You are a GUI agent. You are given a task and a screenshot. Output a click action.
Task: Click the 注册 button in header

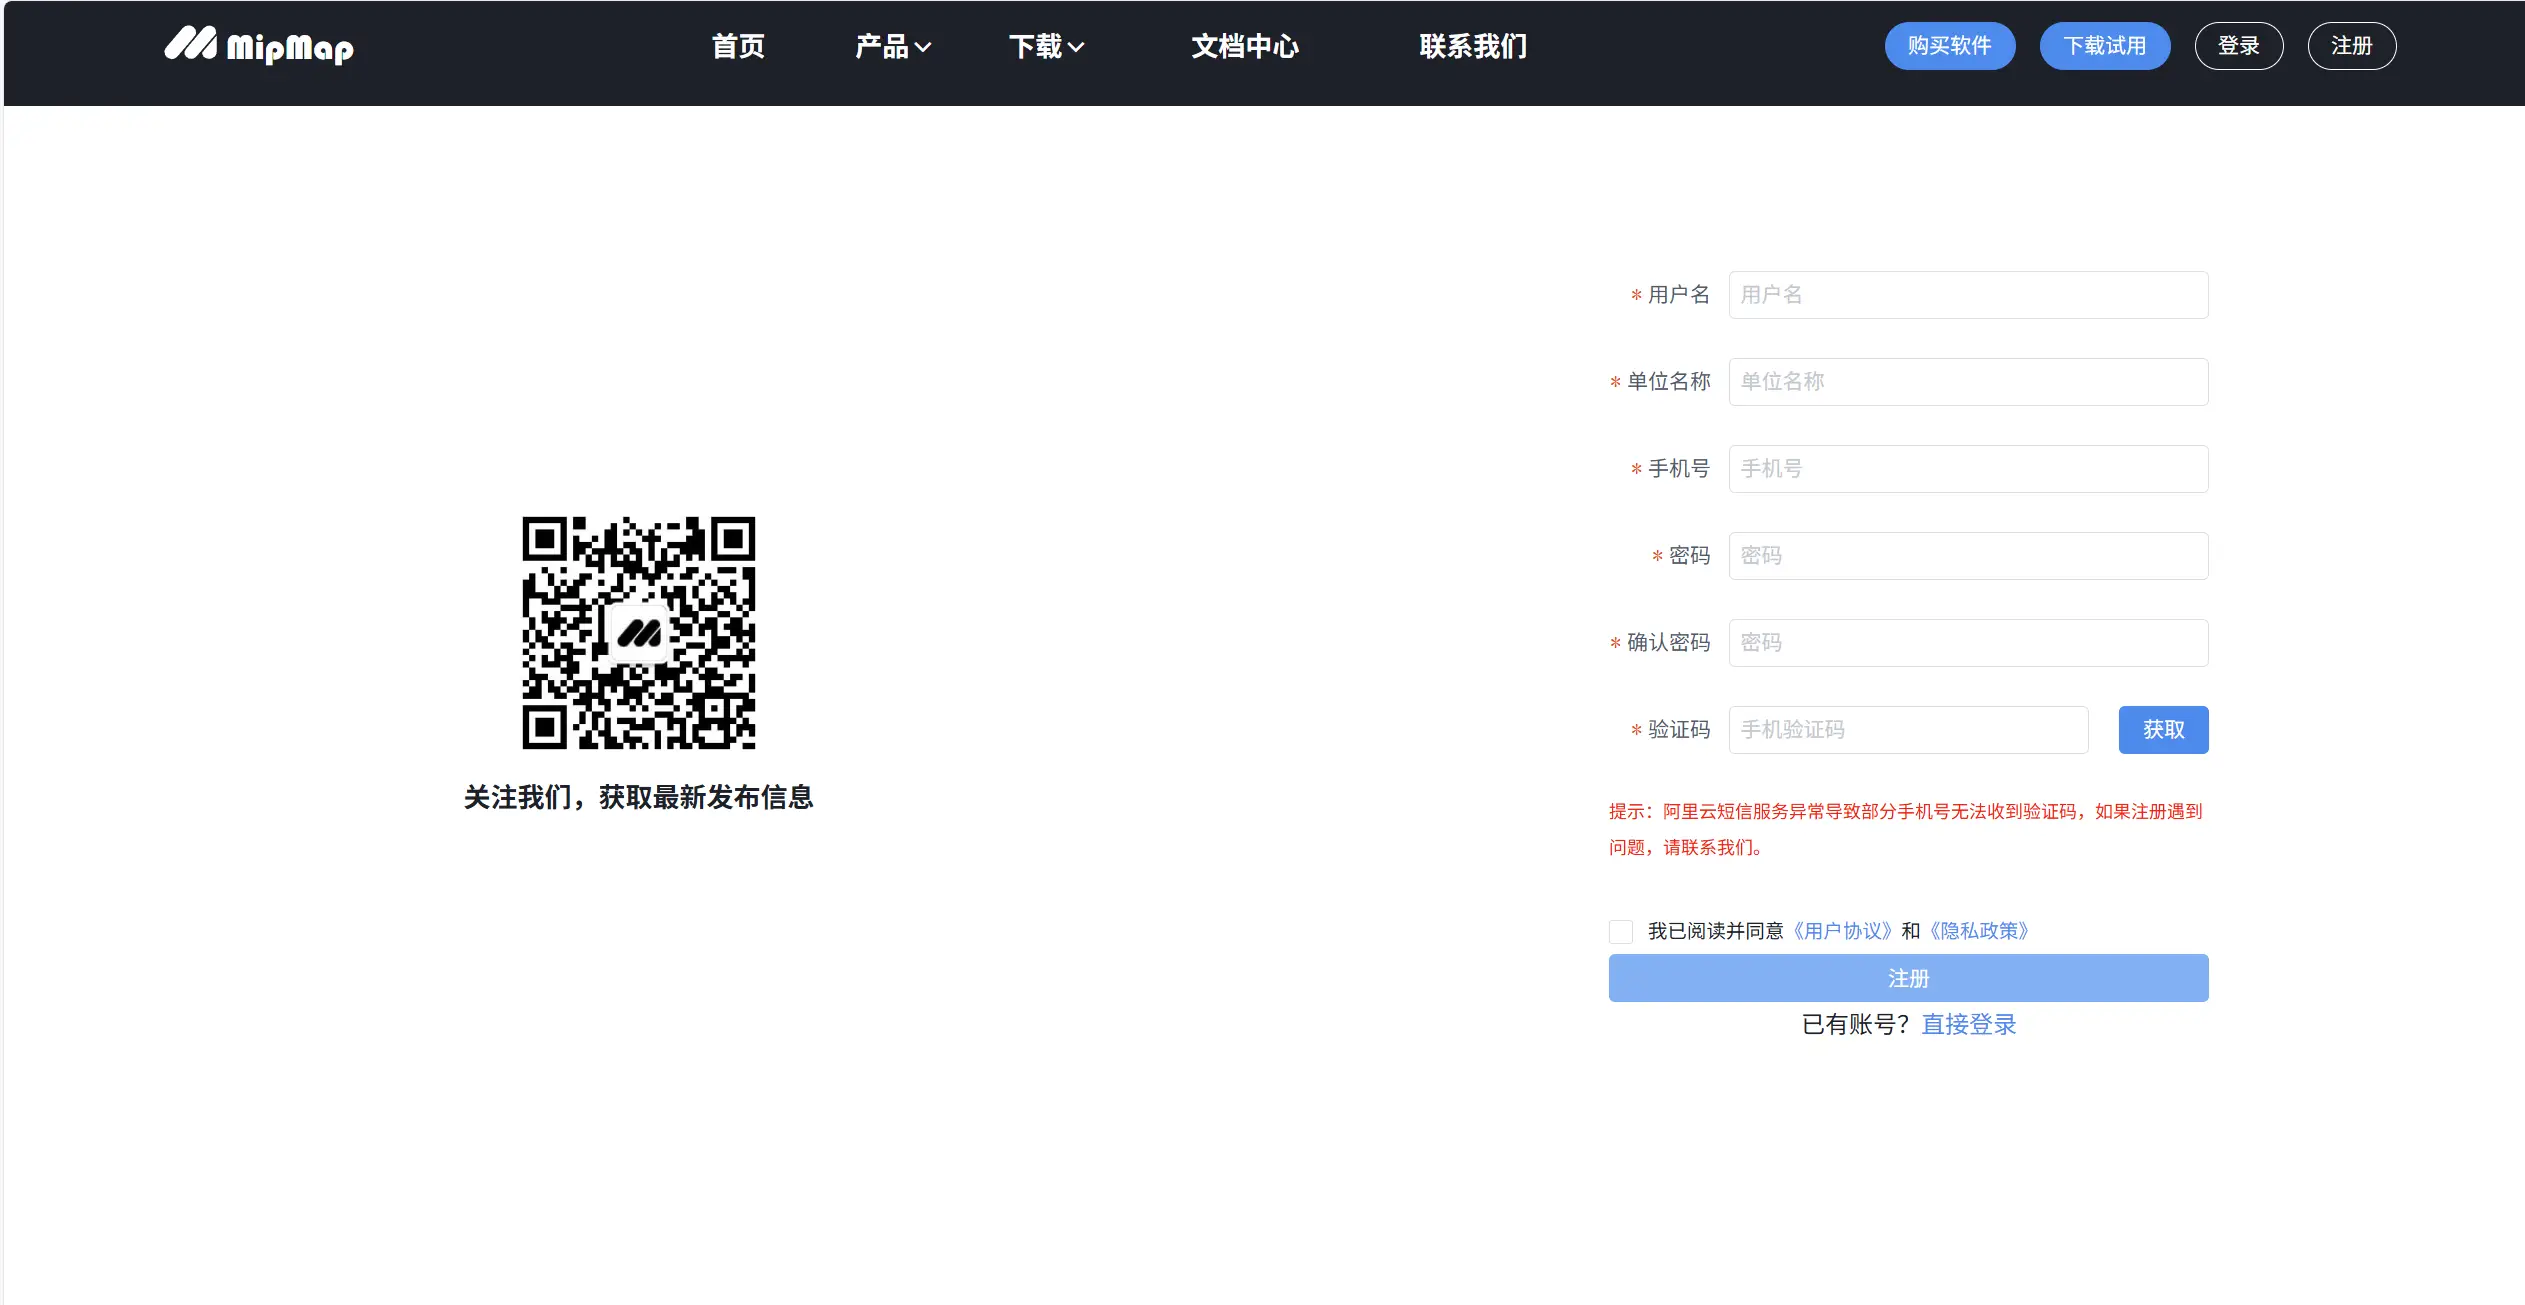pyautogui.click(x=2351, y=46)
